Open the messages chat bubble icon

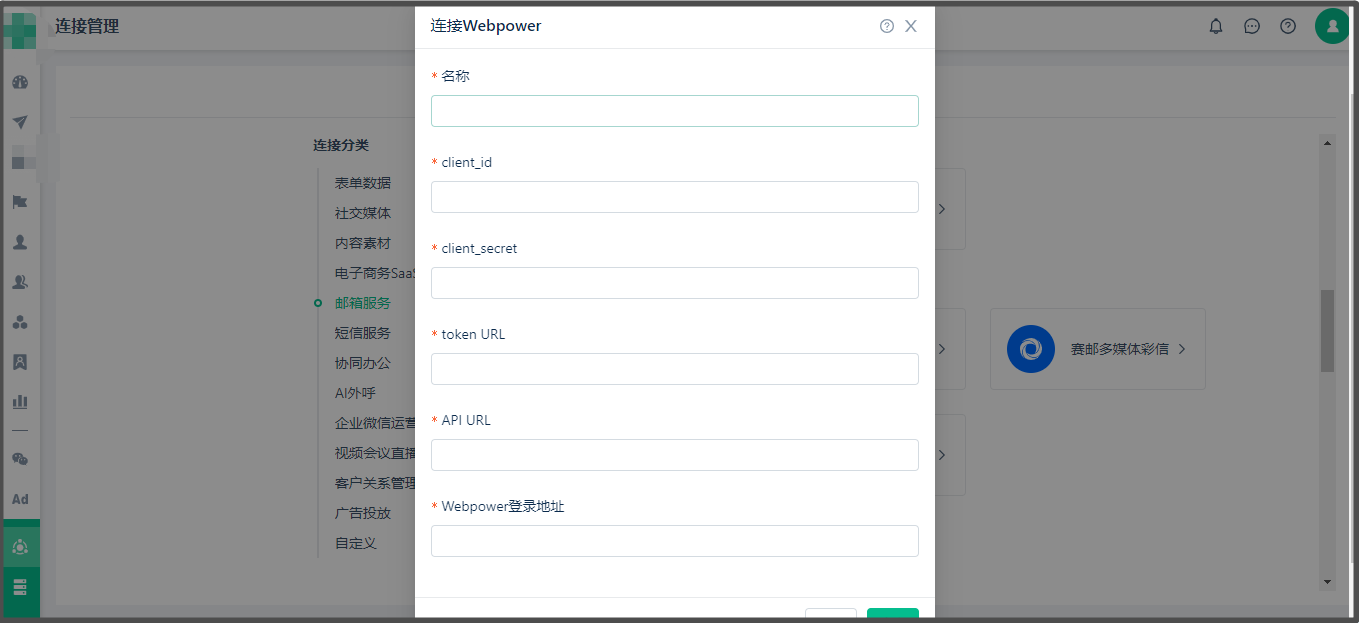click(x=1252, y=26)
